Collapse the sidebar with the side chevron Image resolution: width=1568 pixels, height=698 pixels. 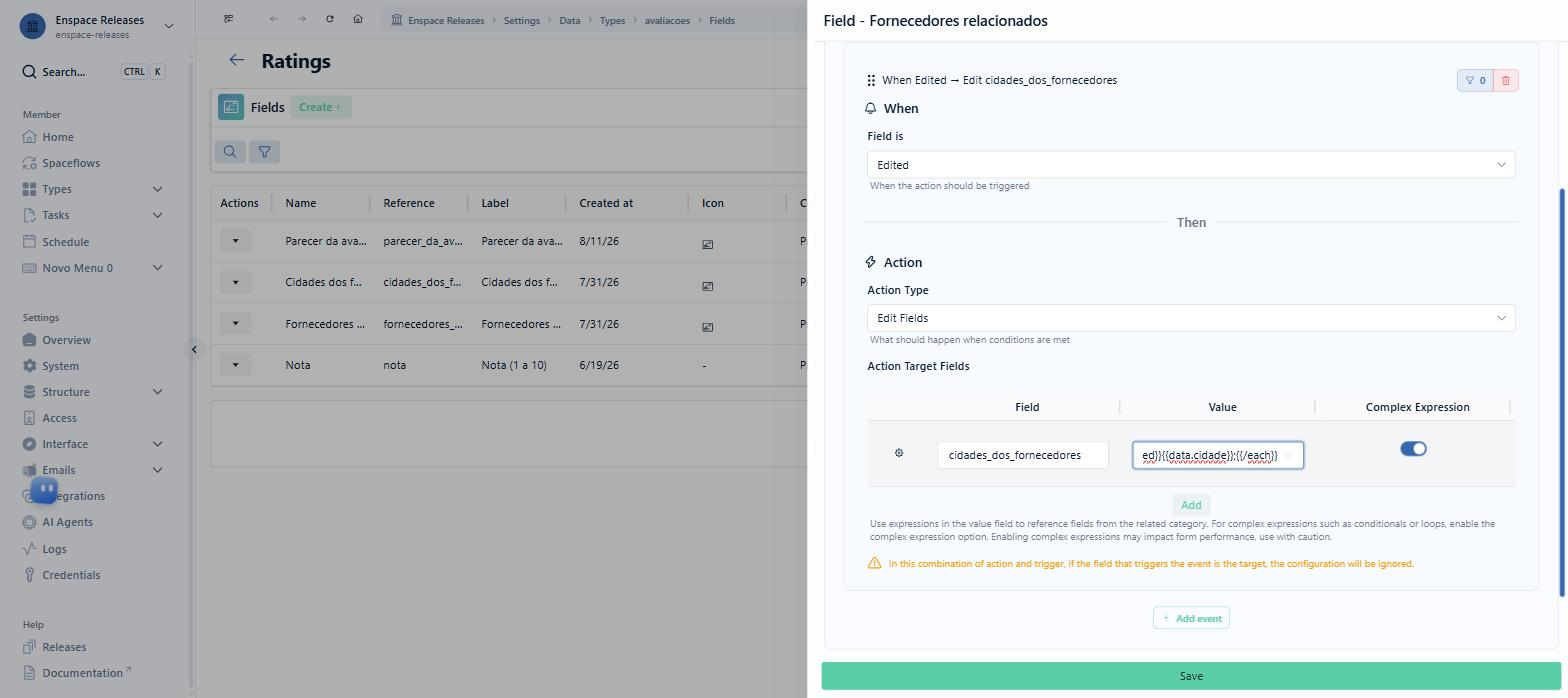194,349
